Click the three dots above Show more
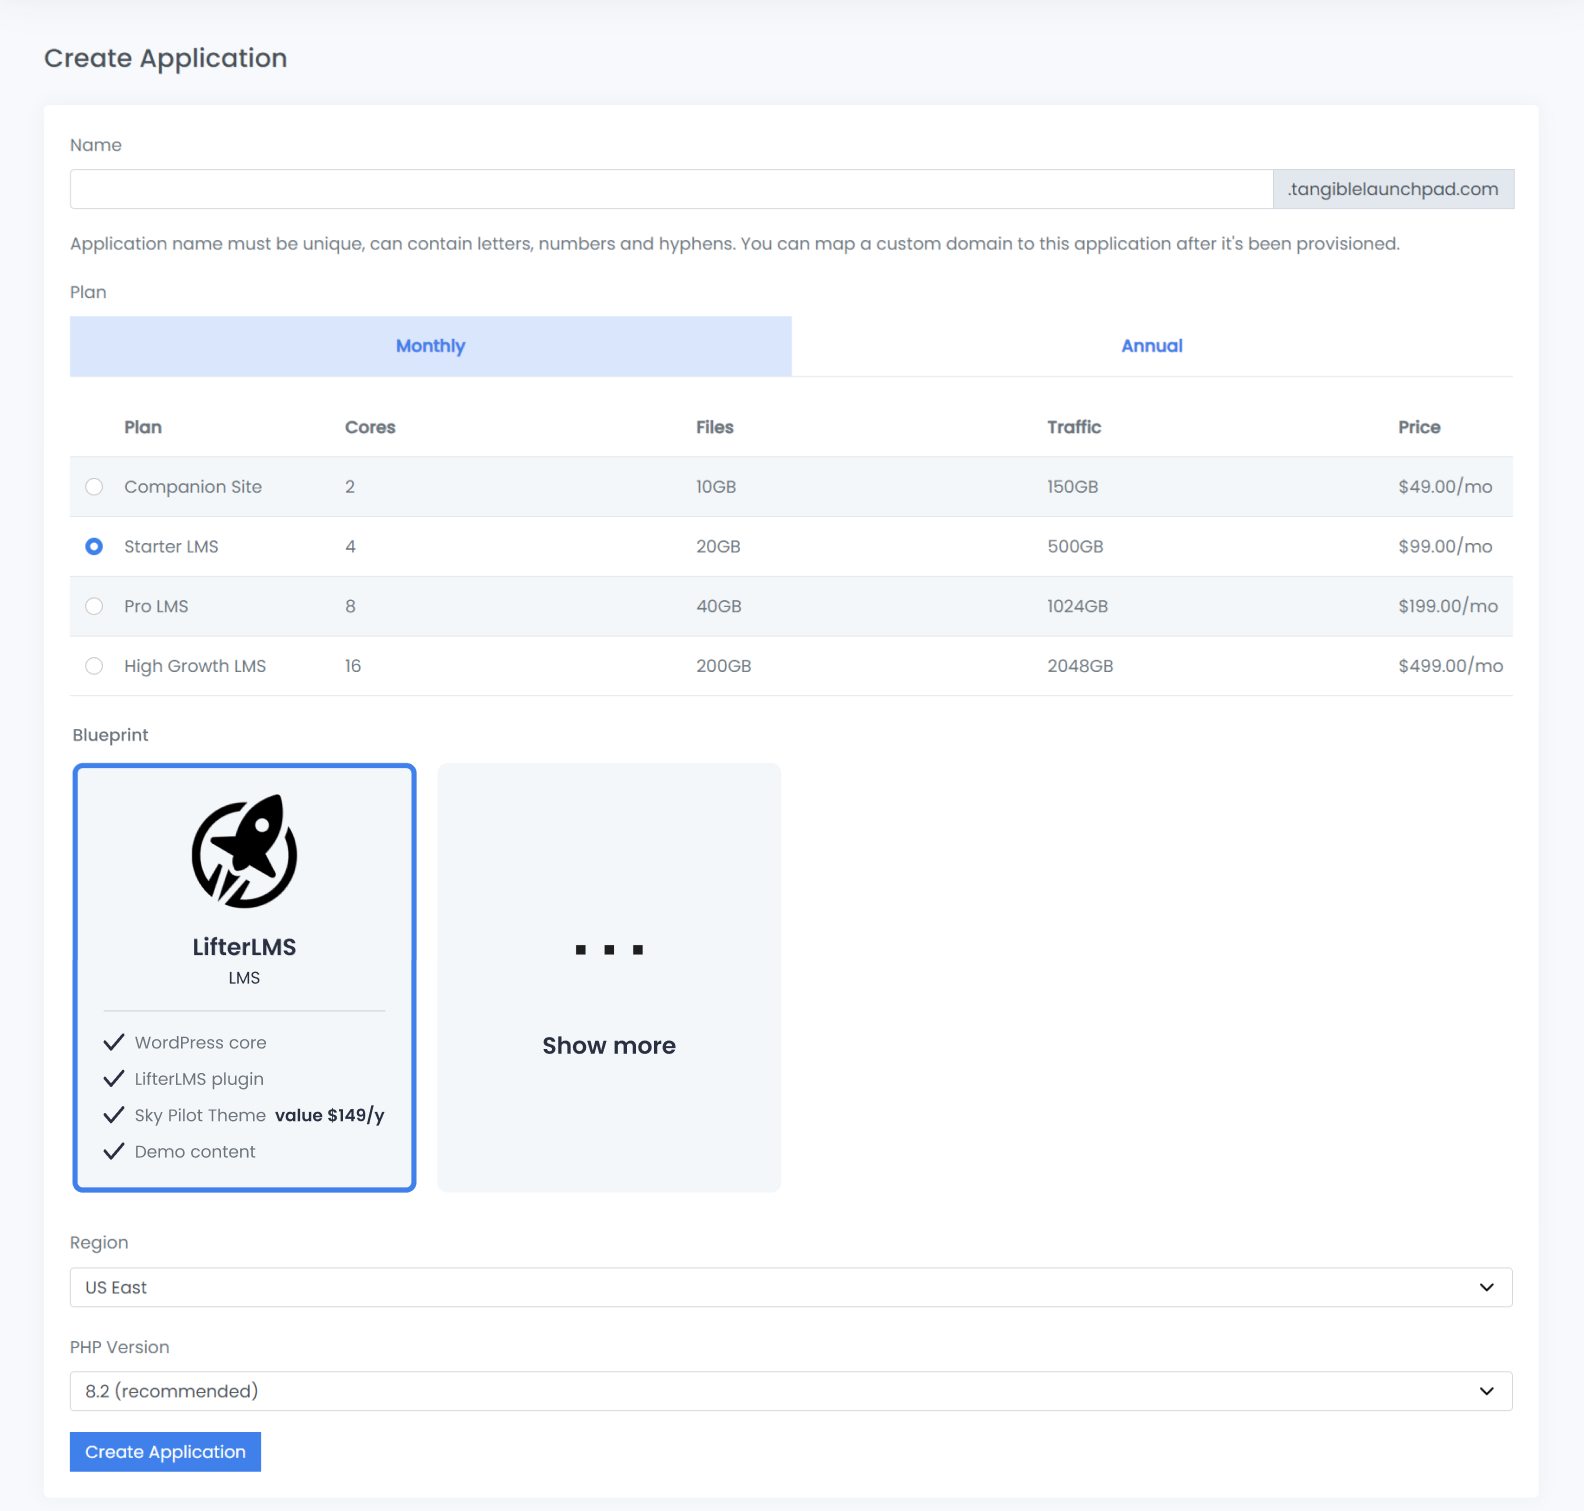 [x=609, y=949]
